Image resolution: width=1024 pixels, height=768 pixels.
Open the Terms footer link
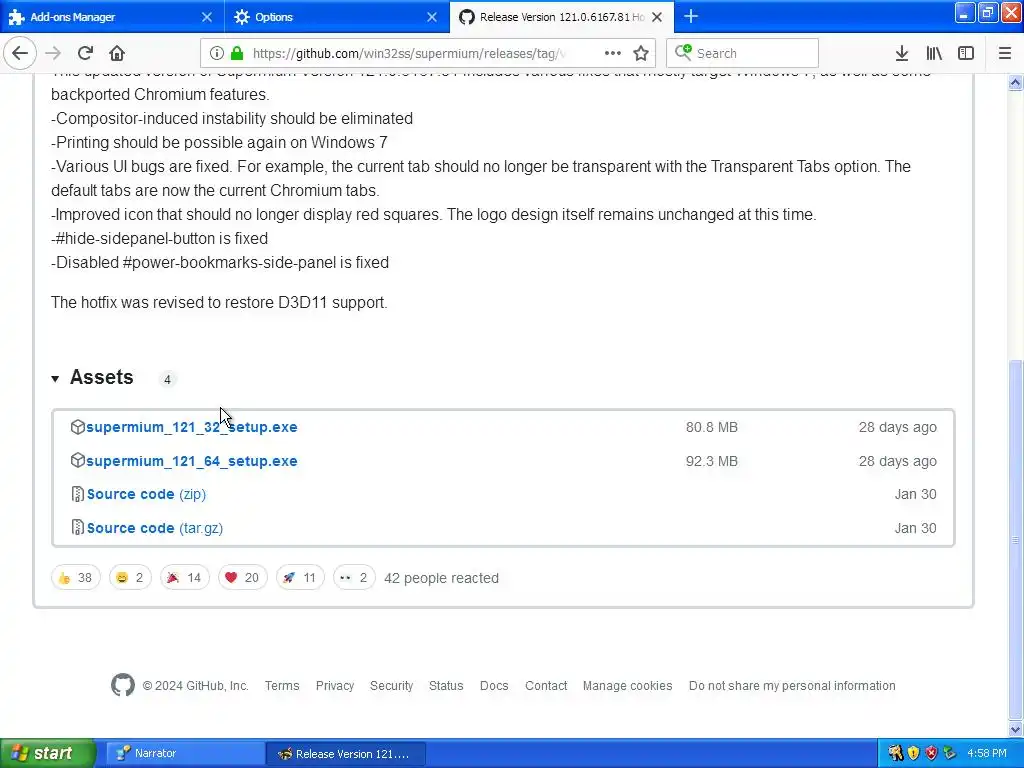(x=282, y=686)
